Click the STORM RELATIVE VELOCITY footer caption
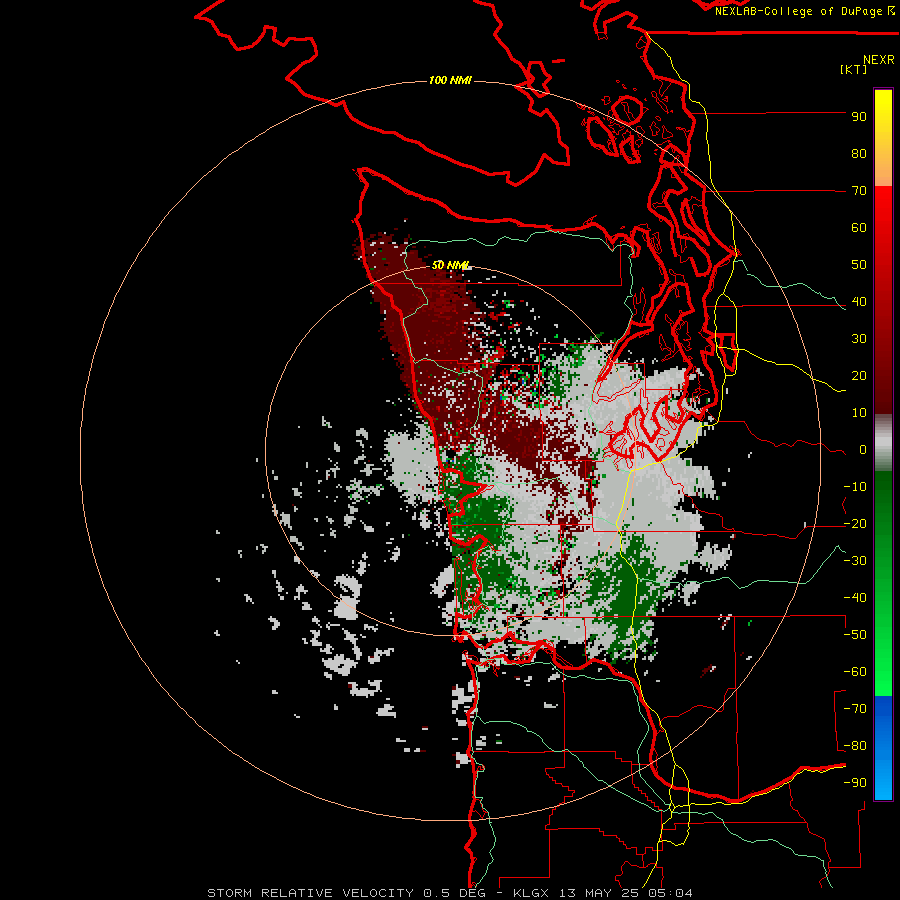900x900 pixels. [x=449, y=893]
